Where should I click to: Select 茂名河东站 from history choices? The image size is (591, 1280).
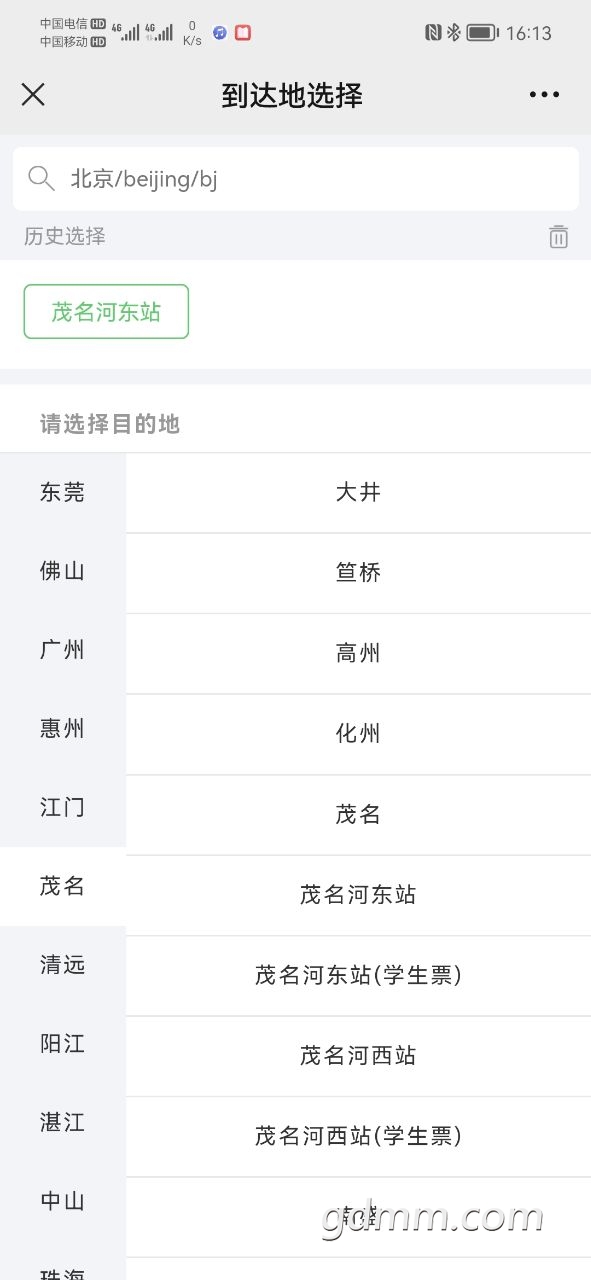tap(106, 312)
